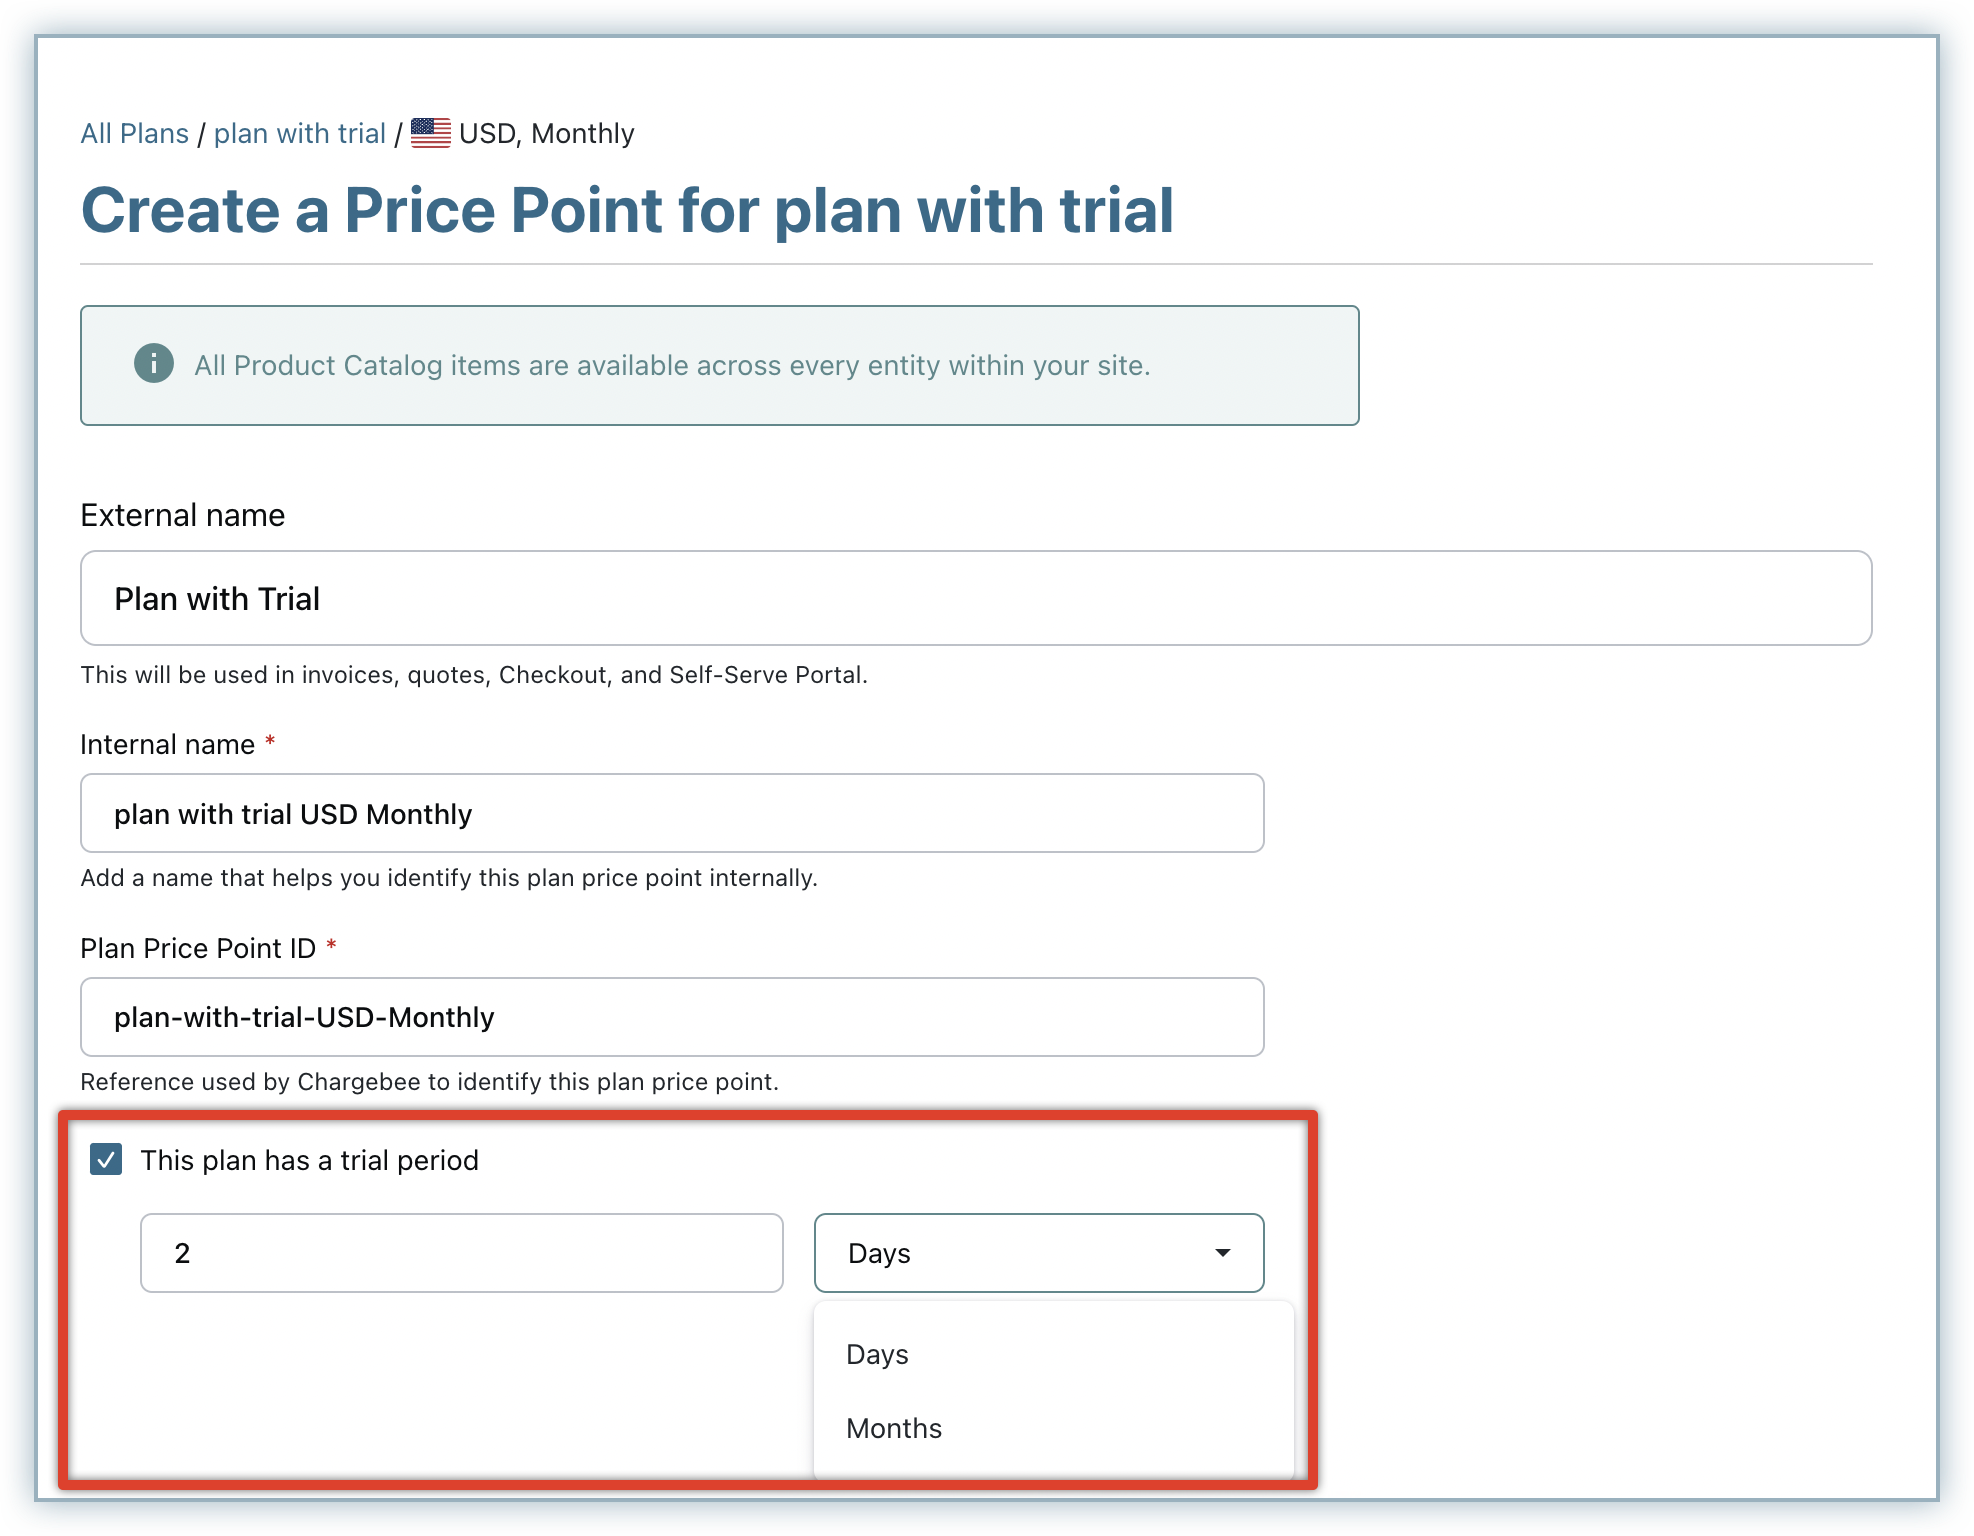Image resolution: width=1974 pixels, height=1536 pixels.
Task: Click the 'This plan has a trial period' label
Action: pos(309,1161)
